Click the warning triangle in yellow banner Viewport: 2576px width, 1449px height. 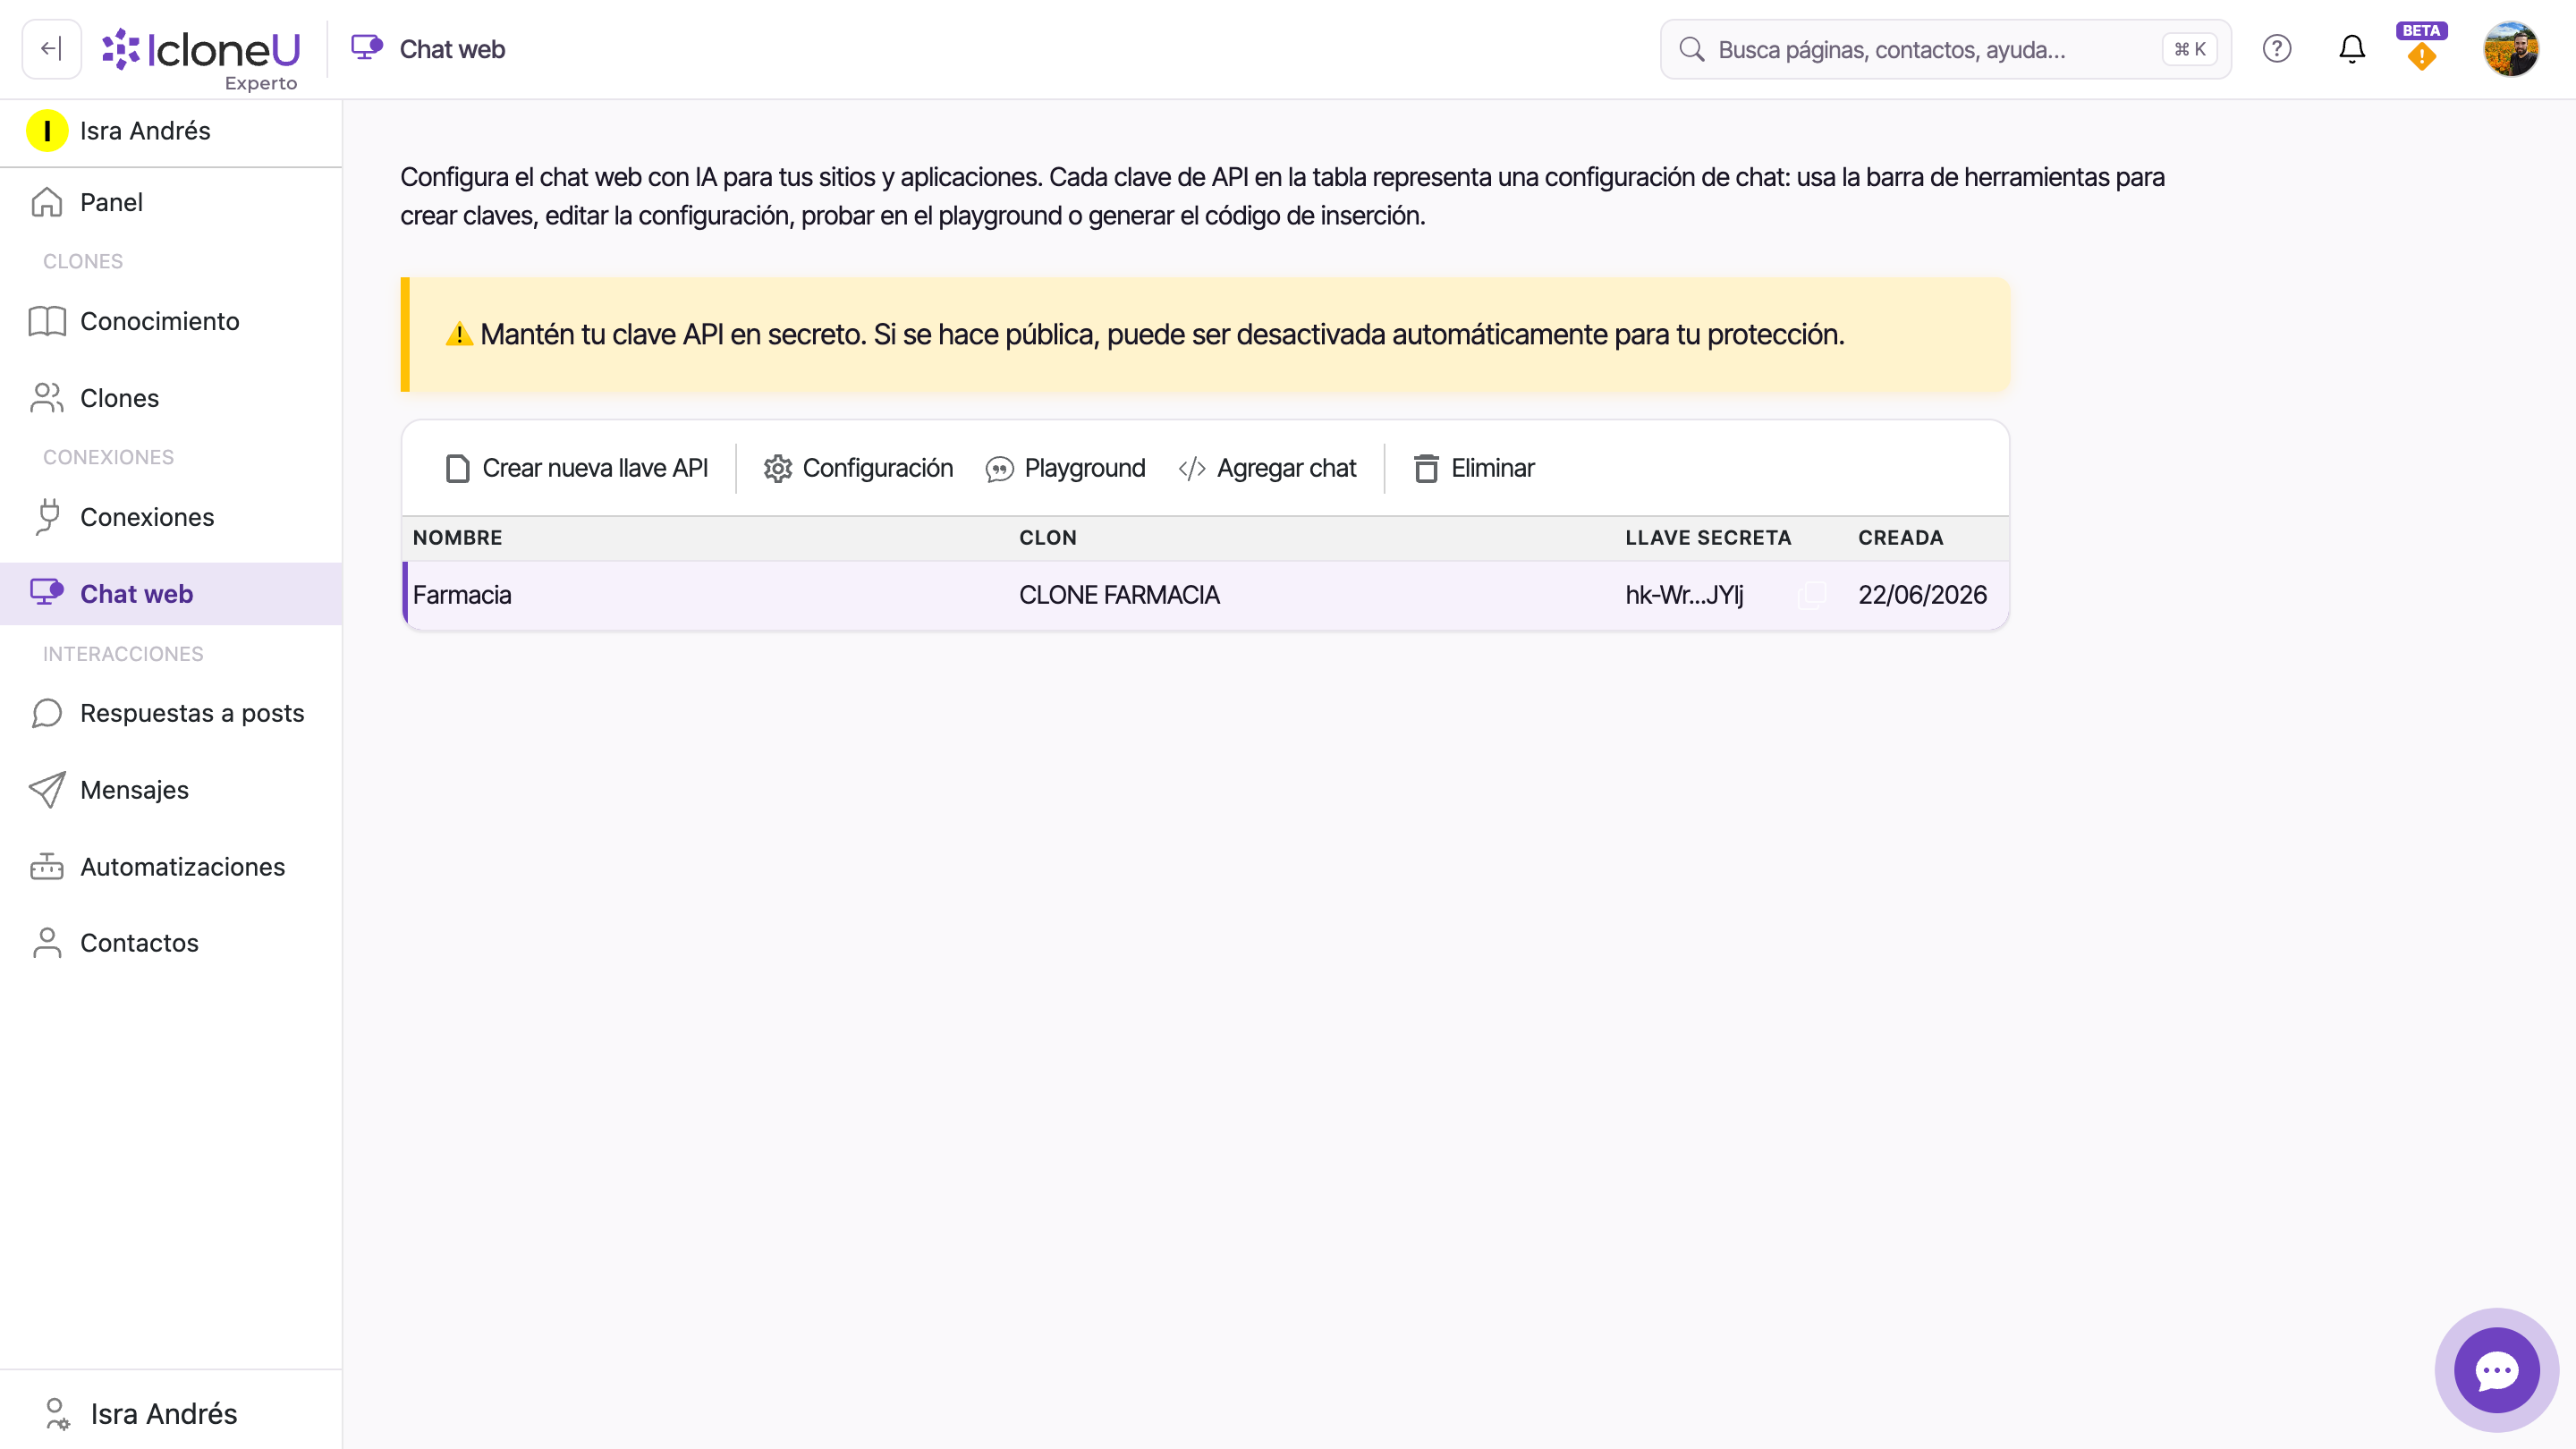pos(459,334)
